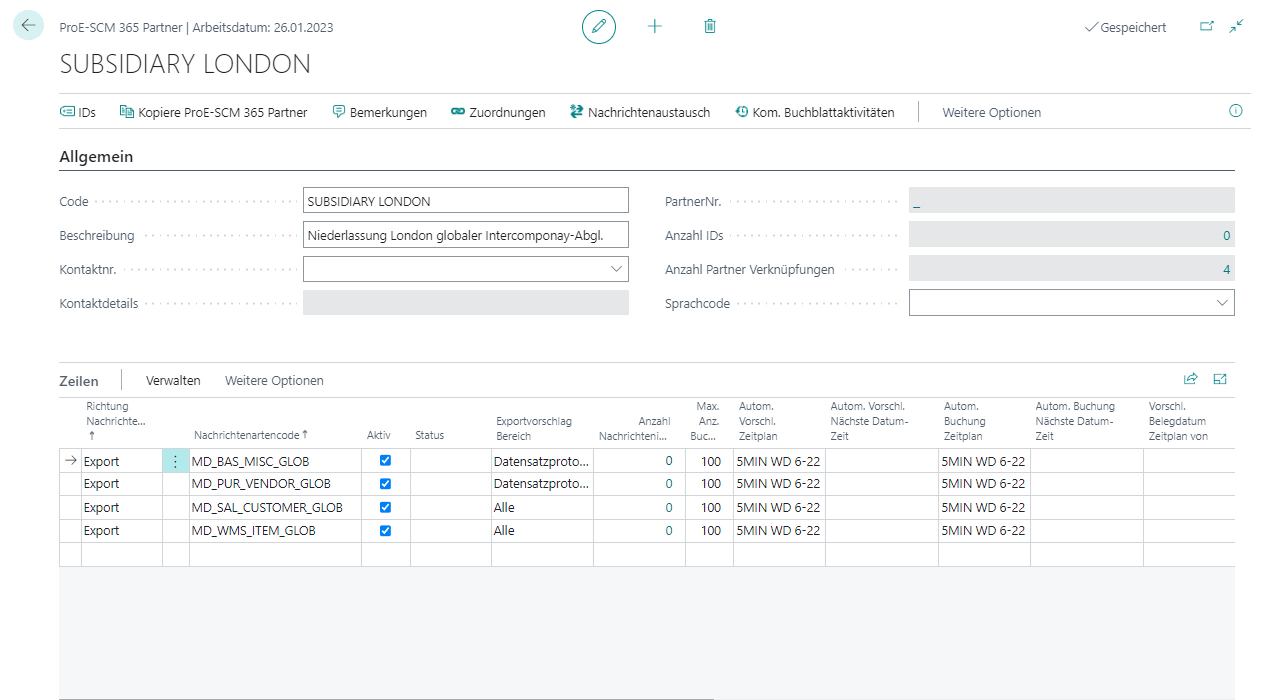The height and width of the screenshot is (700, 1280).
Task: Click Max. Anz. 100 in MD_WMS_ITEM_GLOB row
Action: [710, 531]
